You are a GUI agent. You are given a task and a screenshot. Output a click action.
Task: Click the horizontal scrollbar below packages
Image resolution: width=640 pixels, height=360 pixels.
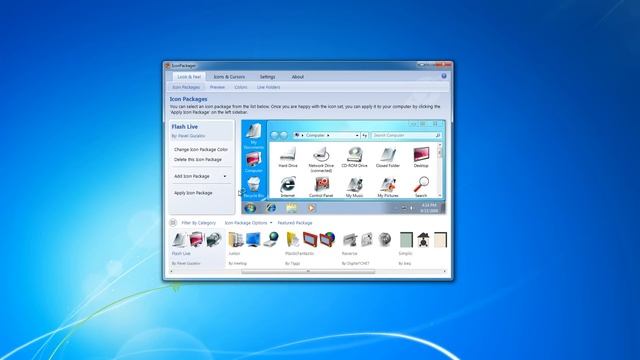tap(308, 271)
